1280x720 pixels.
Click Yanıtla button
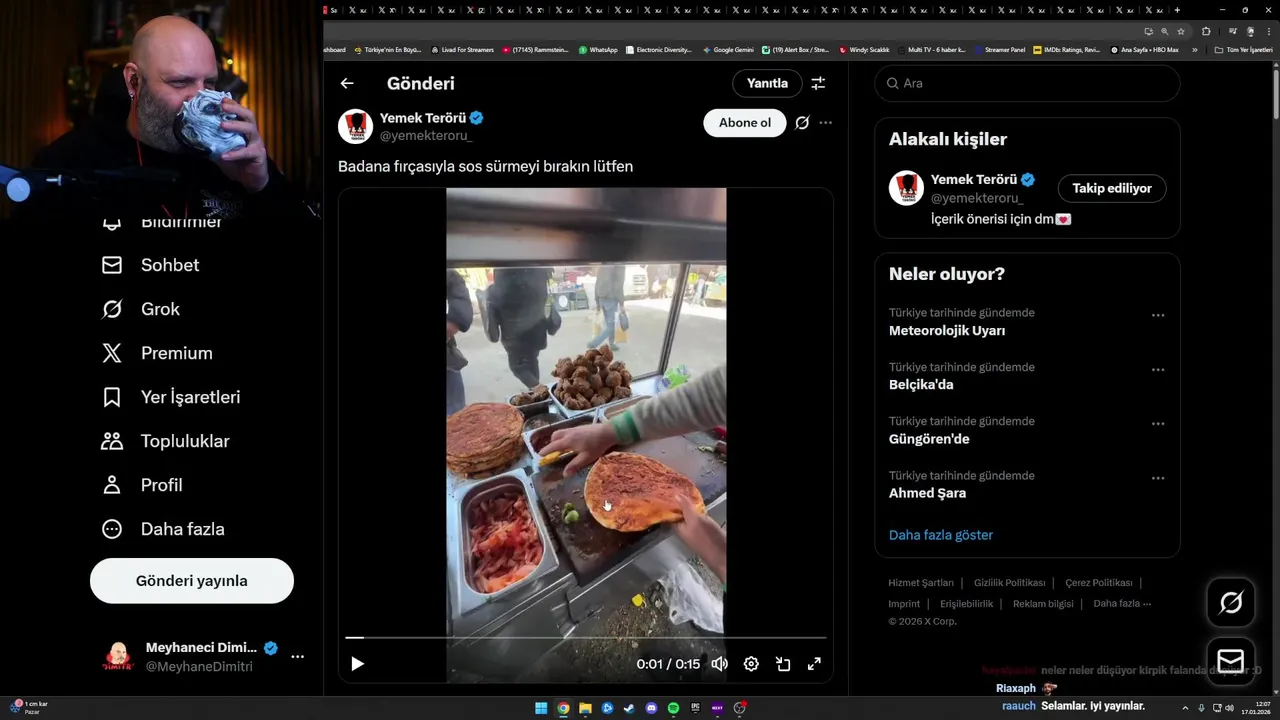[x=767, y=83]
